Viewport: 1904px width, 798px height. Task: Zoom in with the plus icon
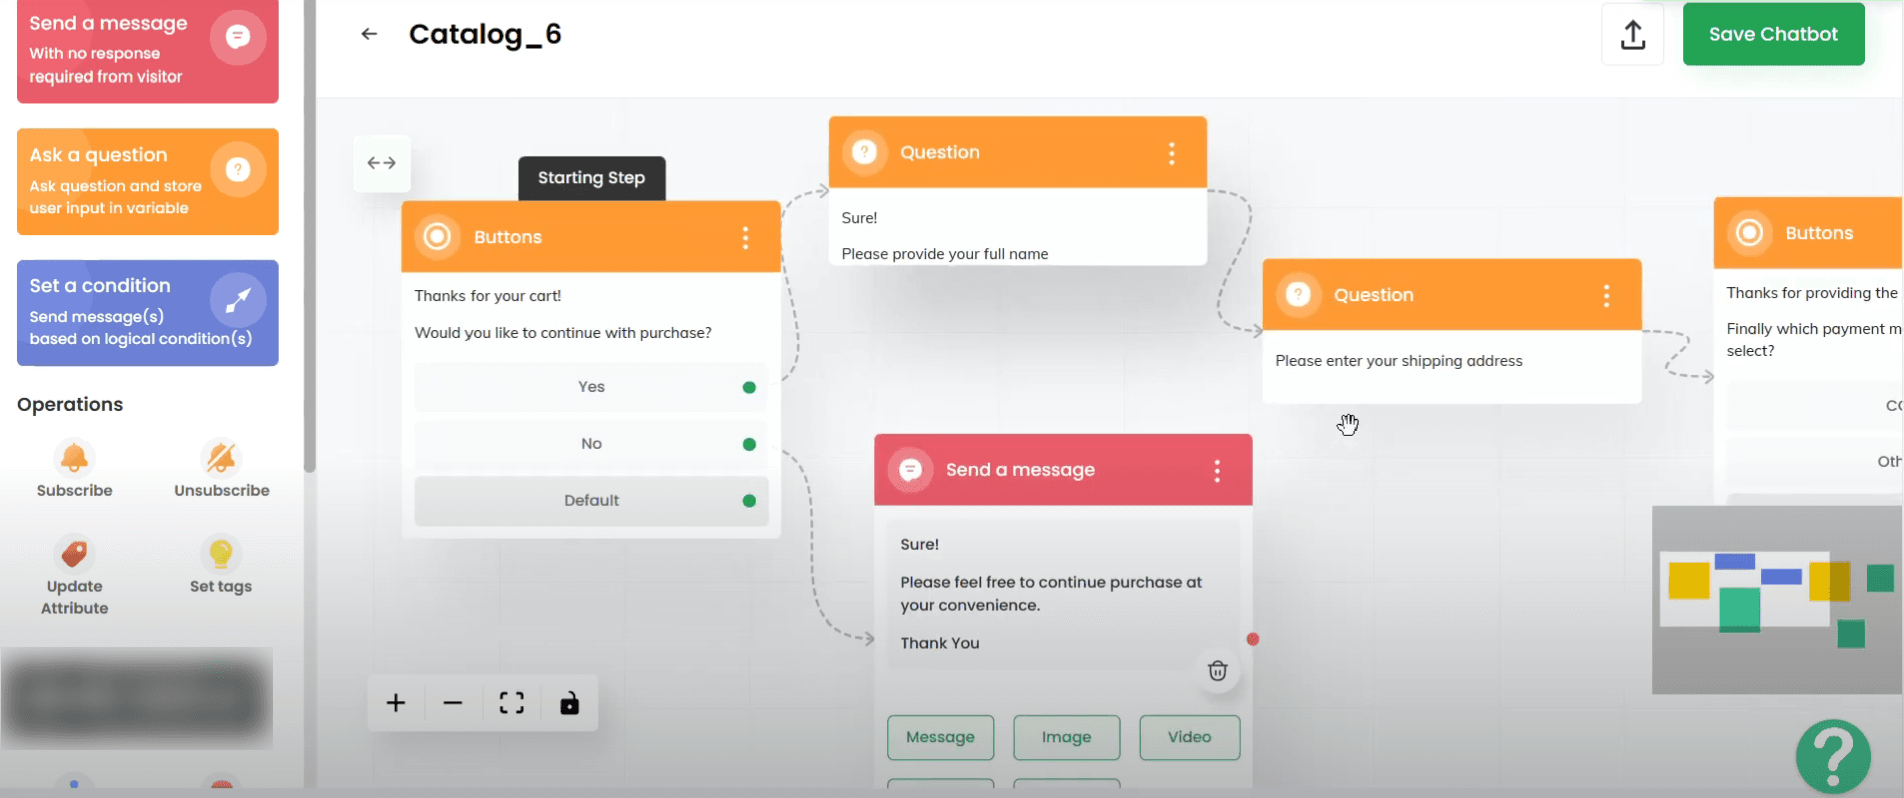(x=396, y=703)
